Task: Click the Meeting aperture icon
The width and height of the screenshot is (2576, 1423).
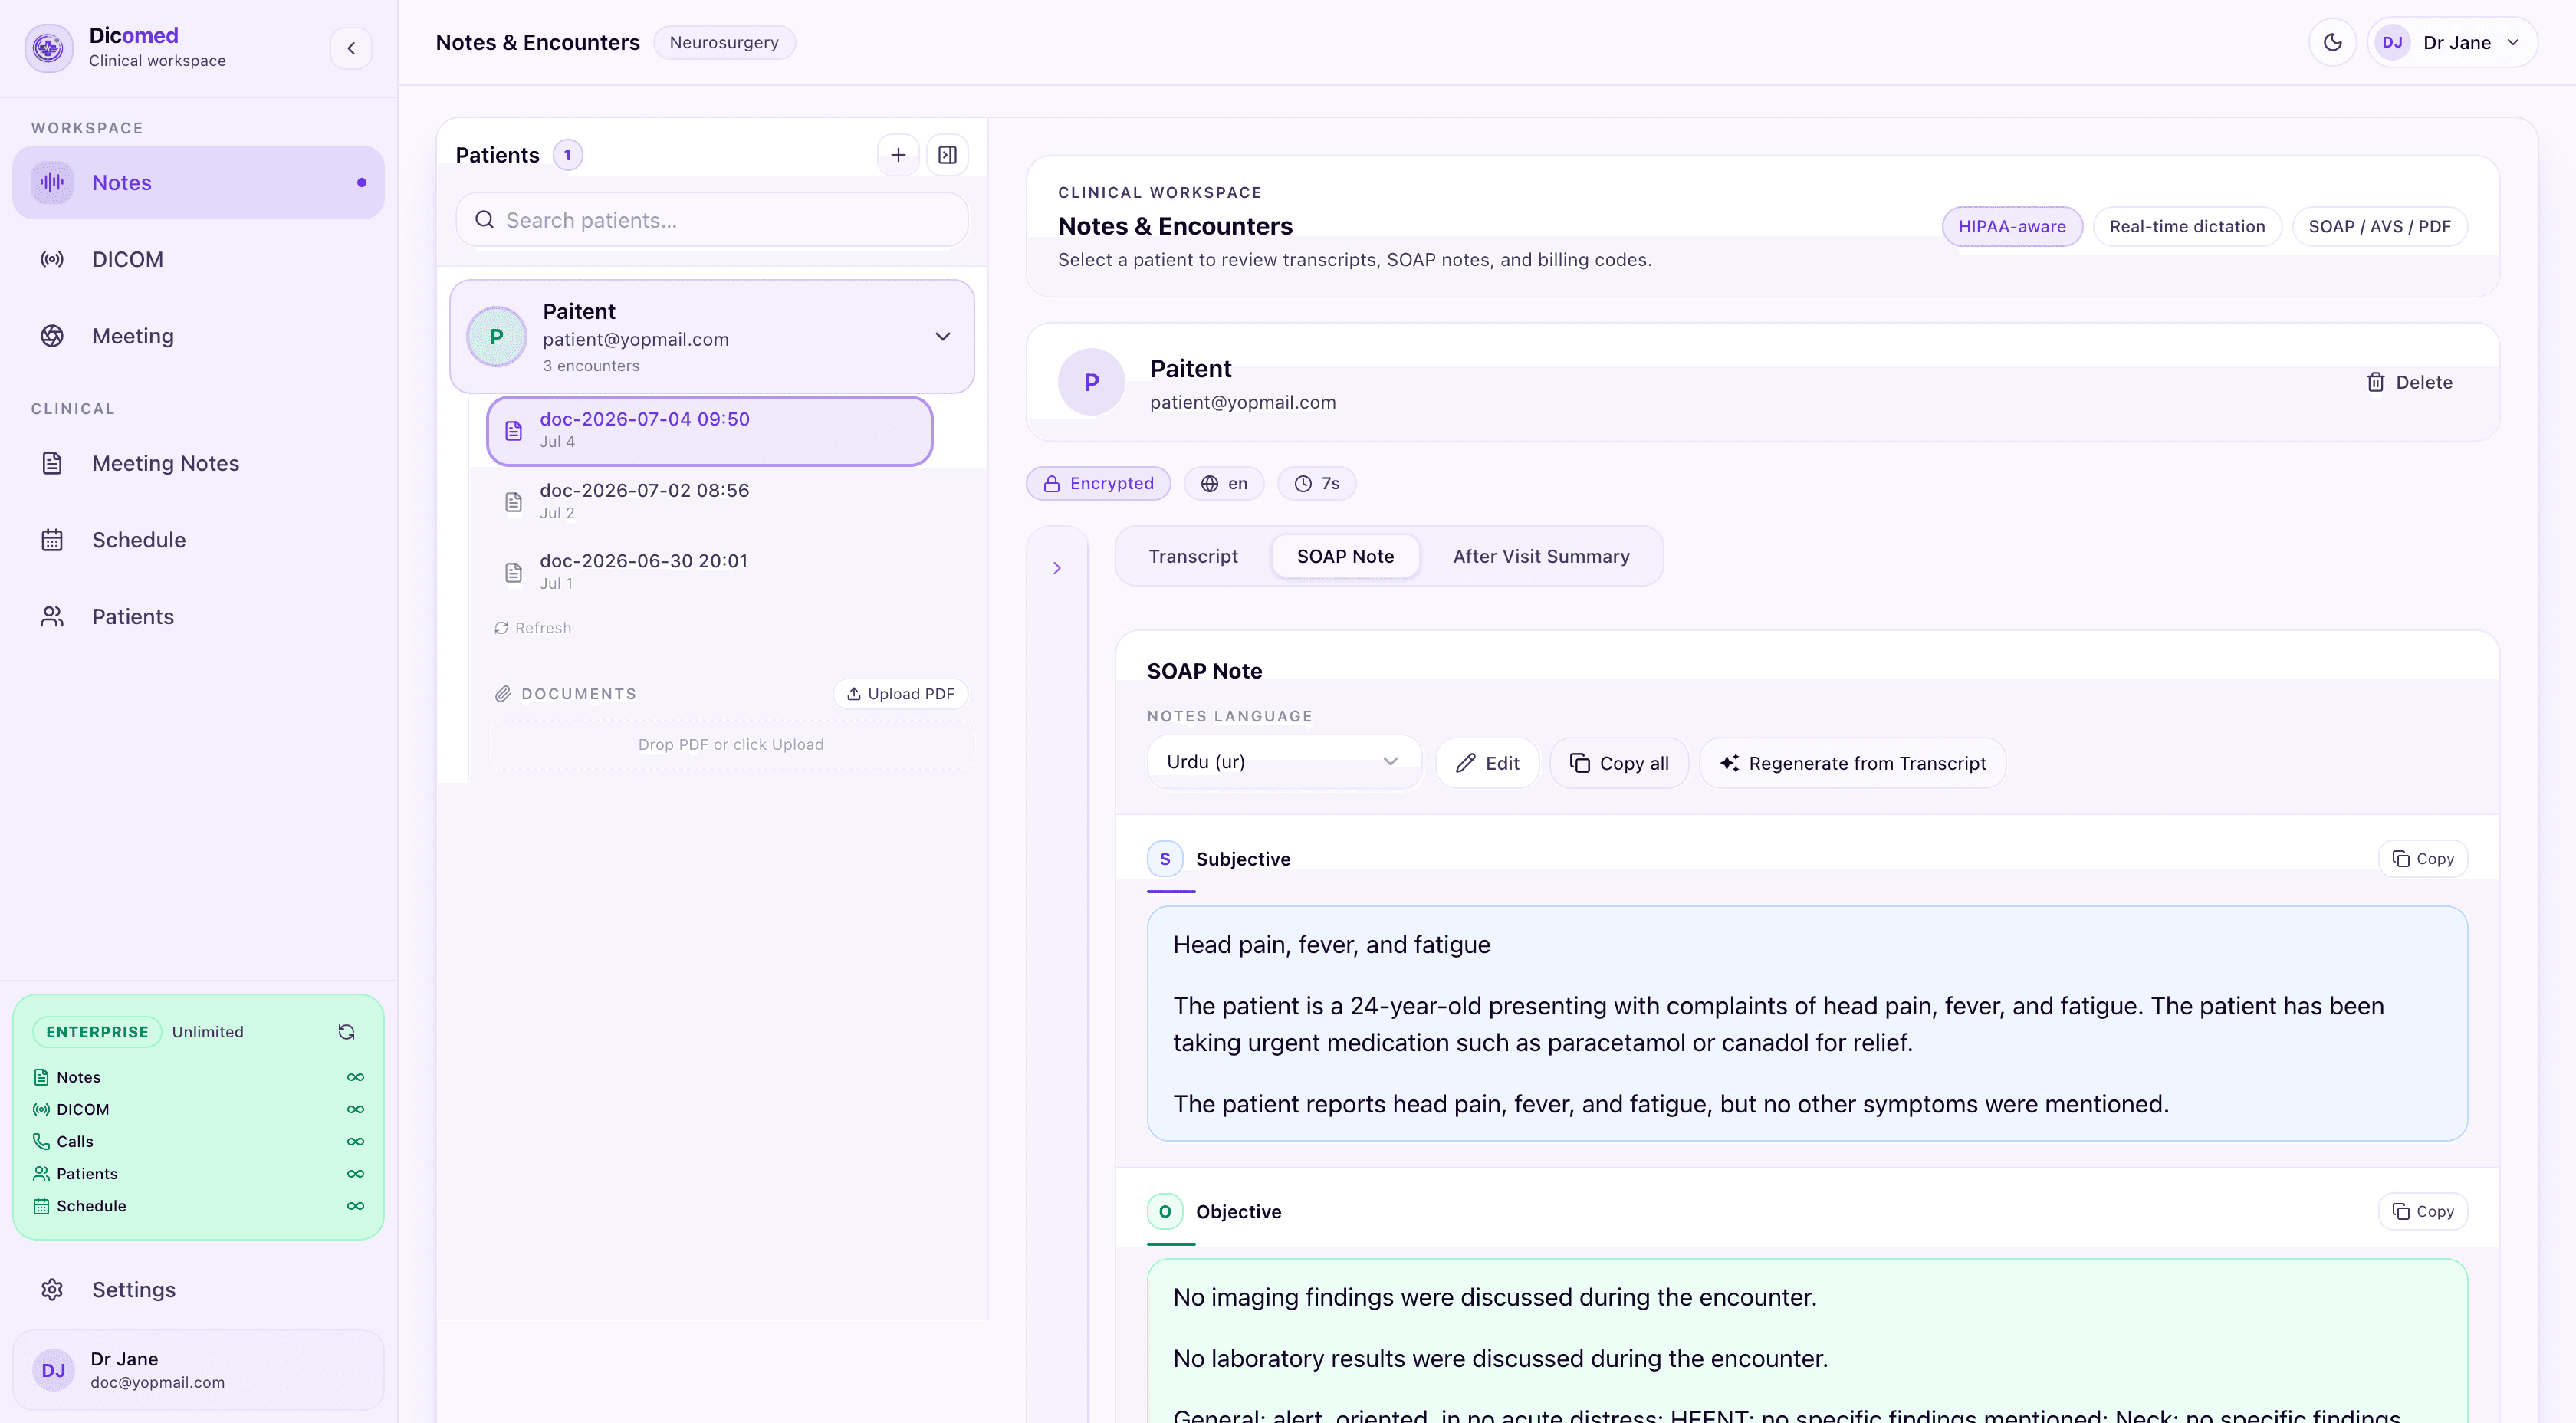Action: 52,336
